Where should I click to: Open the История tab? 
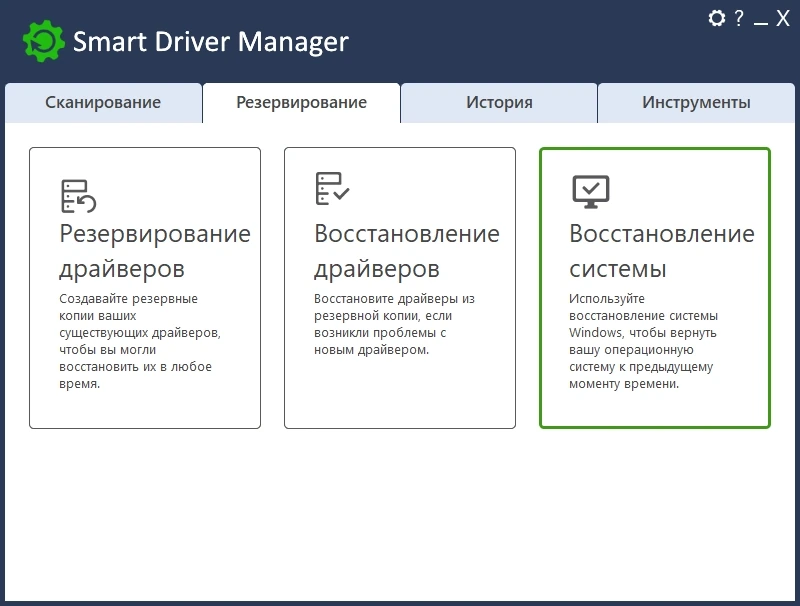coord(499,103)
